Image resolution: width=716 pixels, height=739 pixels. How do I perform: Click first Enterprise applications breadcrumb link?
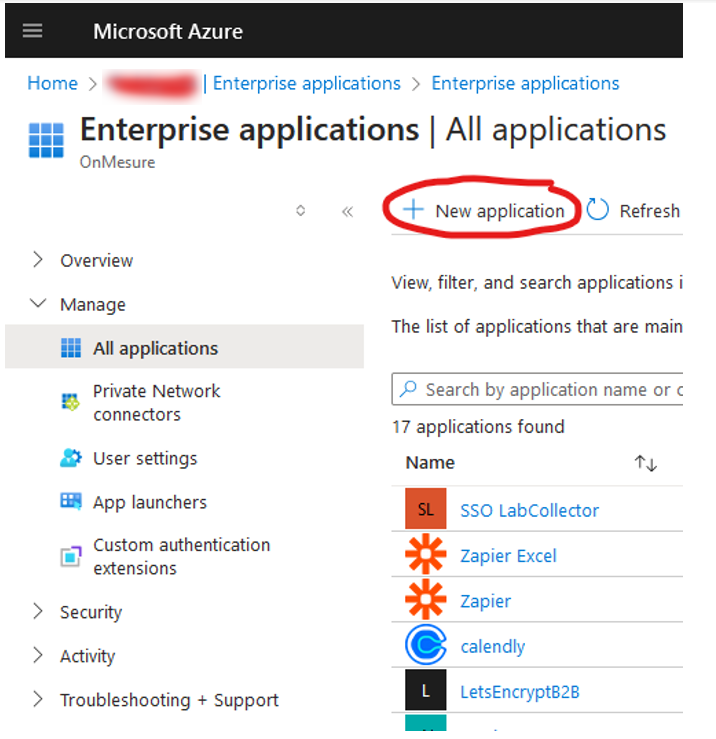coord(306,83)
